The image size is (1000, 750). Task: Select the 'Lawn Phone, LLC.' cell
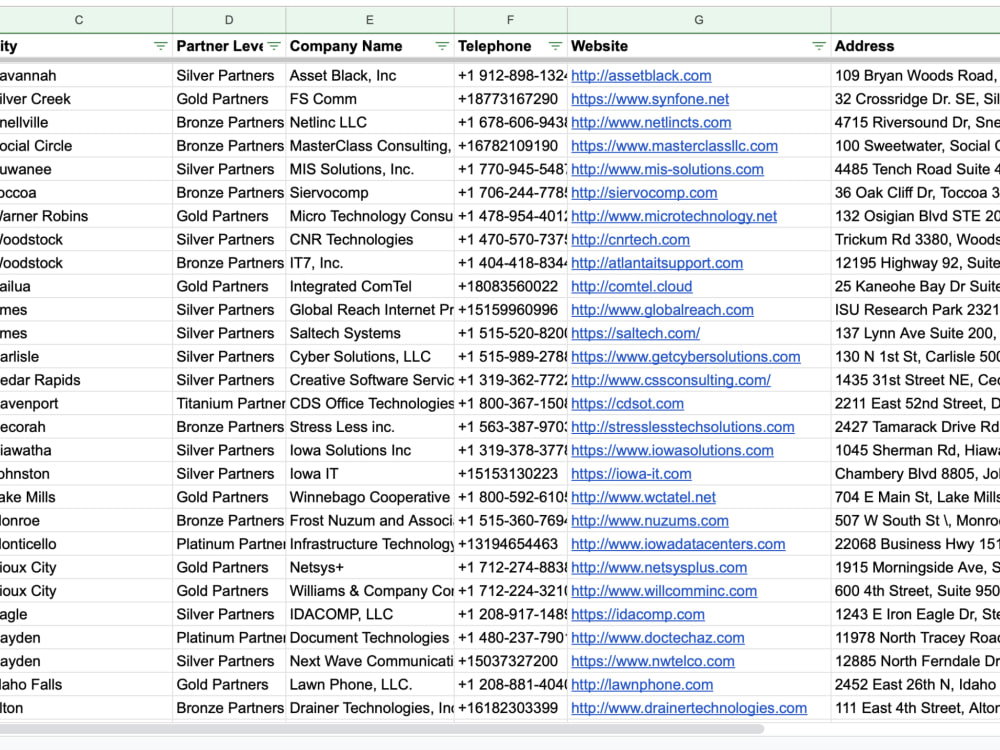[x=370, y=685]
